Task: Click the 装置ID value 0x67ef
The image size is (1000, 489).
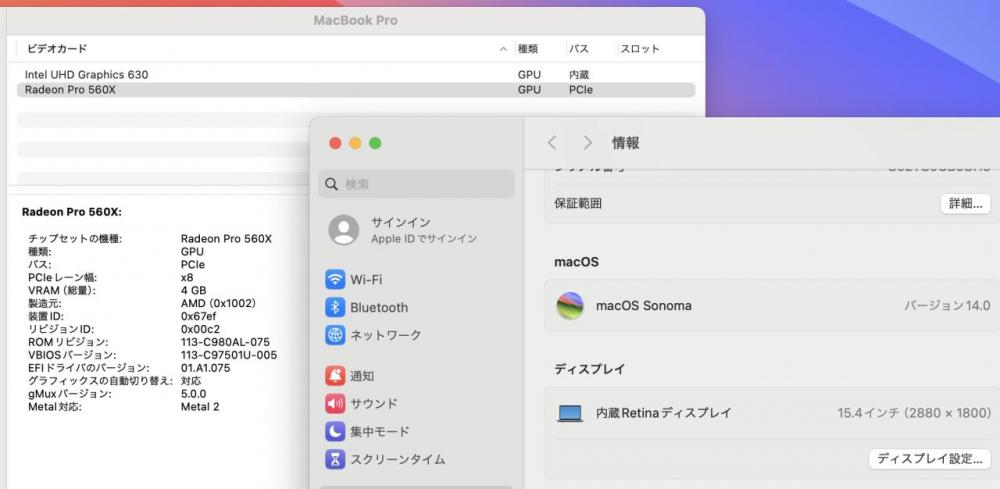Action: click(198, 316)
